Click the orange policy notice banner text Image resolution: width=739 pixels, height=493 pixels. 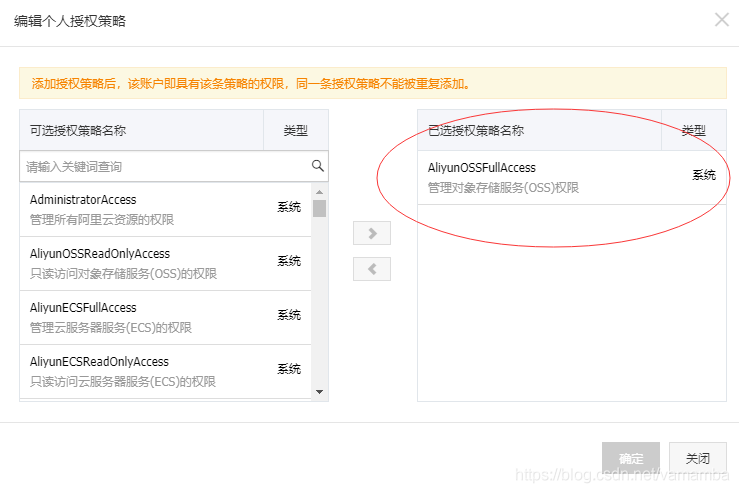[250, 84]
